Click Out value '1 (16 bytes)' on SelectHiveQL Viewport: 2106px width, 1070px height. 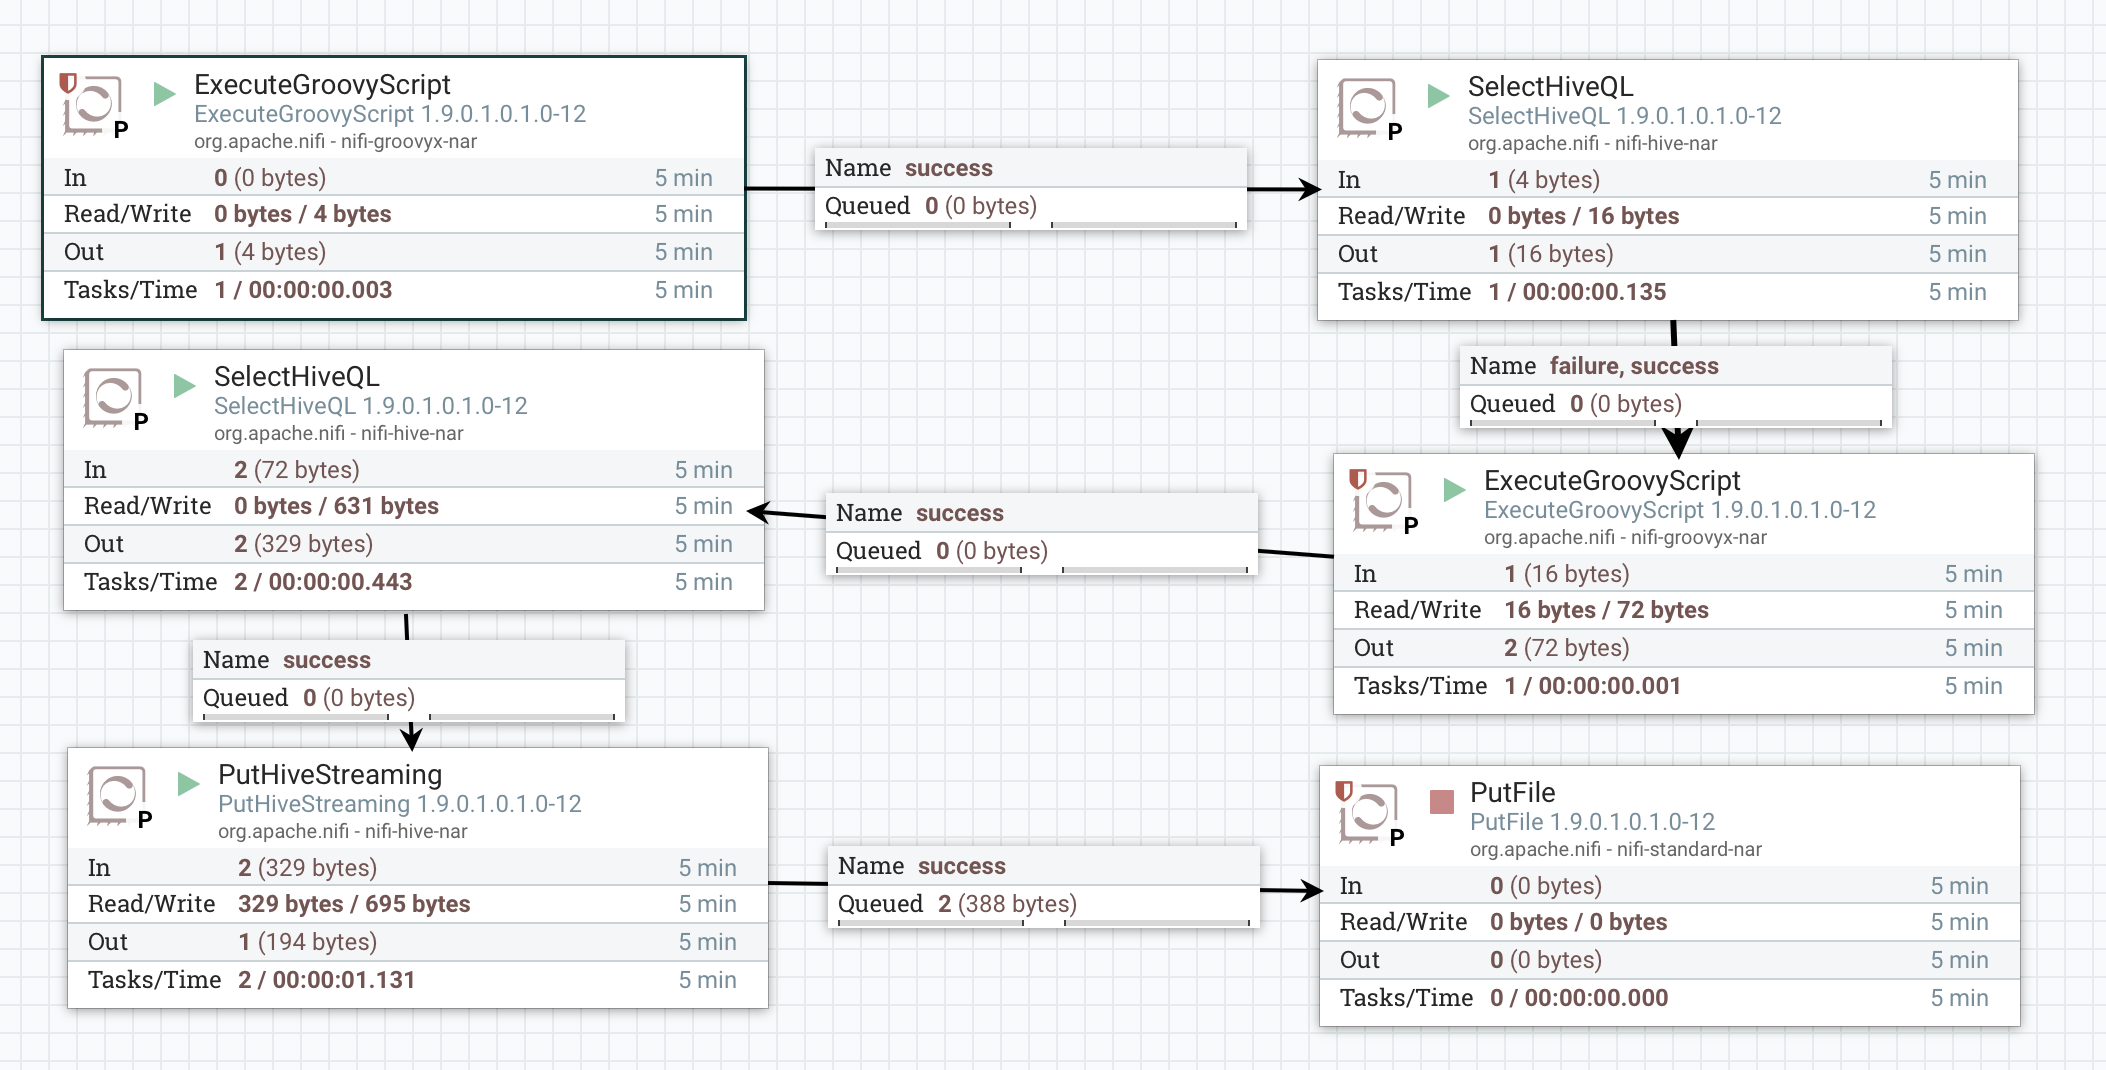[x=1550, y=254]
